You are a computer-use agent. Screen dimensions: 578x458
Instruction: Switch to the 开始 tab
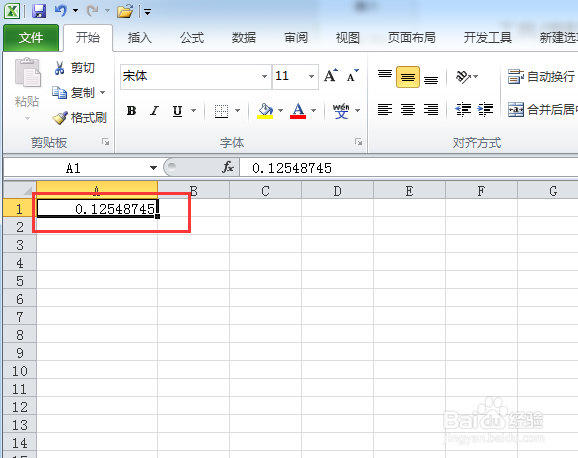point(88,38)
